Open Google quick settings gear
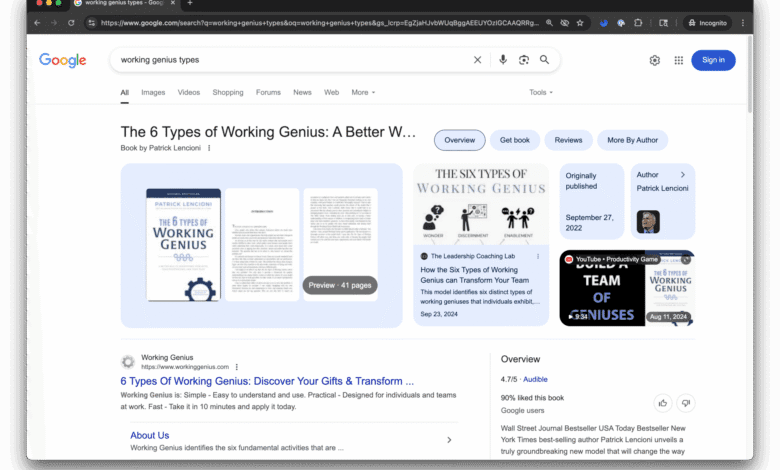Viewport: 780px width, 470px height. click(x=655, y=61)
